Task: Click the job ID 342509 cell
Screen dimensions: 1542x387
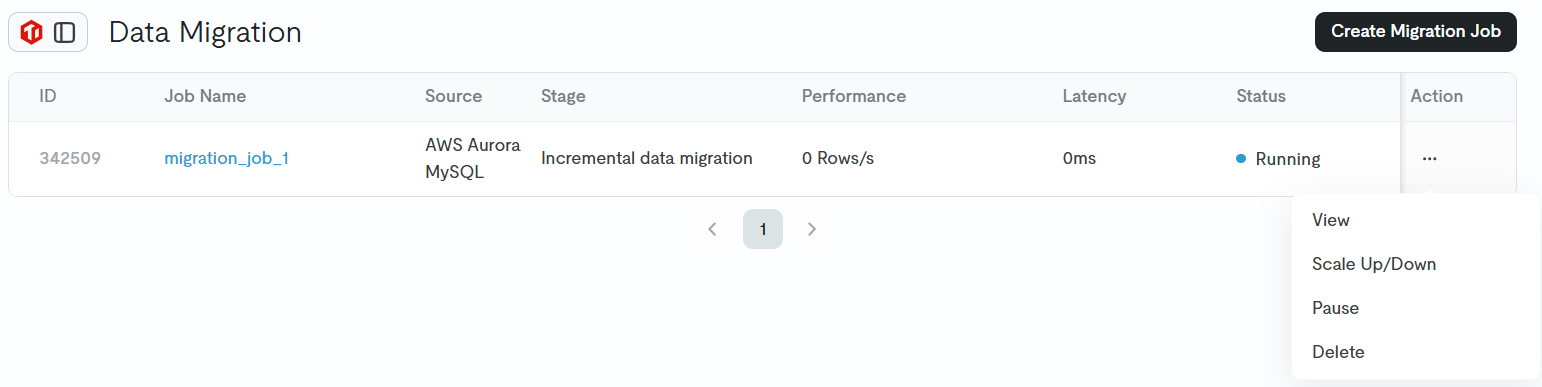Action: coord(70,158)
